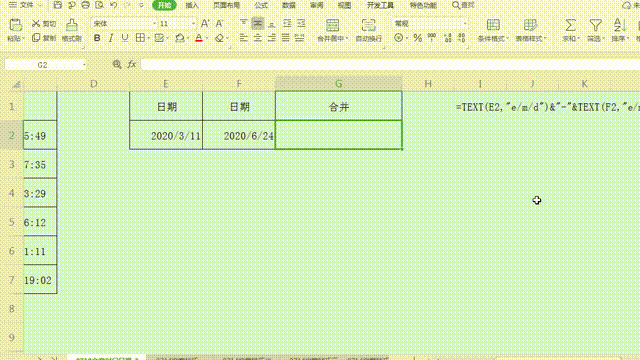
Task: Click the Paste clipboard icon
Action: tap(16, 25)
